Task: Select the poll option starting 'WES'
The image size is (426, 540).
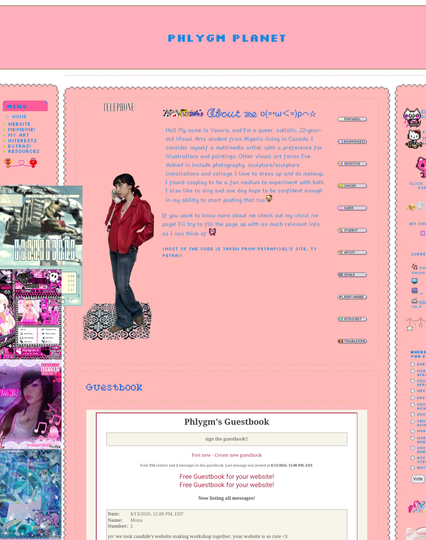Action: pos(412,391)
